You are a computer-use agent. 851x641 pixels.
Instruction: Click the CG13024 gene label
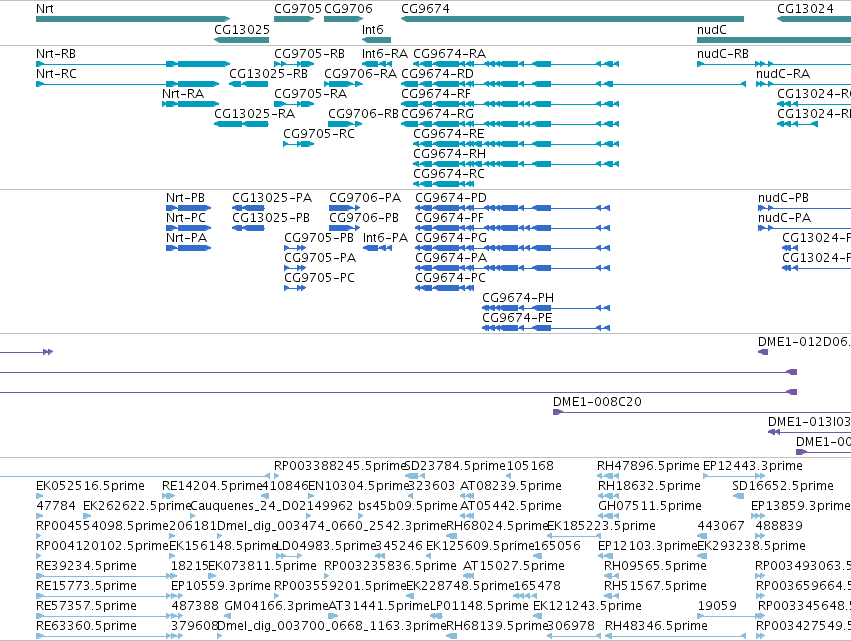tap(805, 8)
